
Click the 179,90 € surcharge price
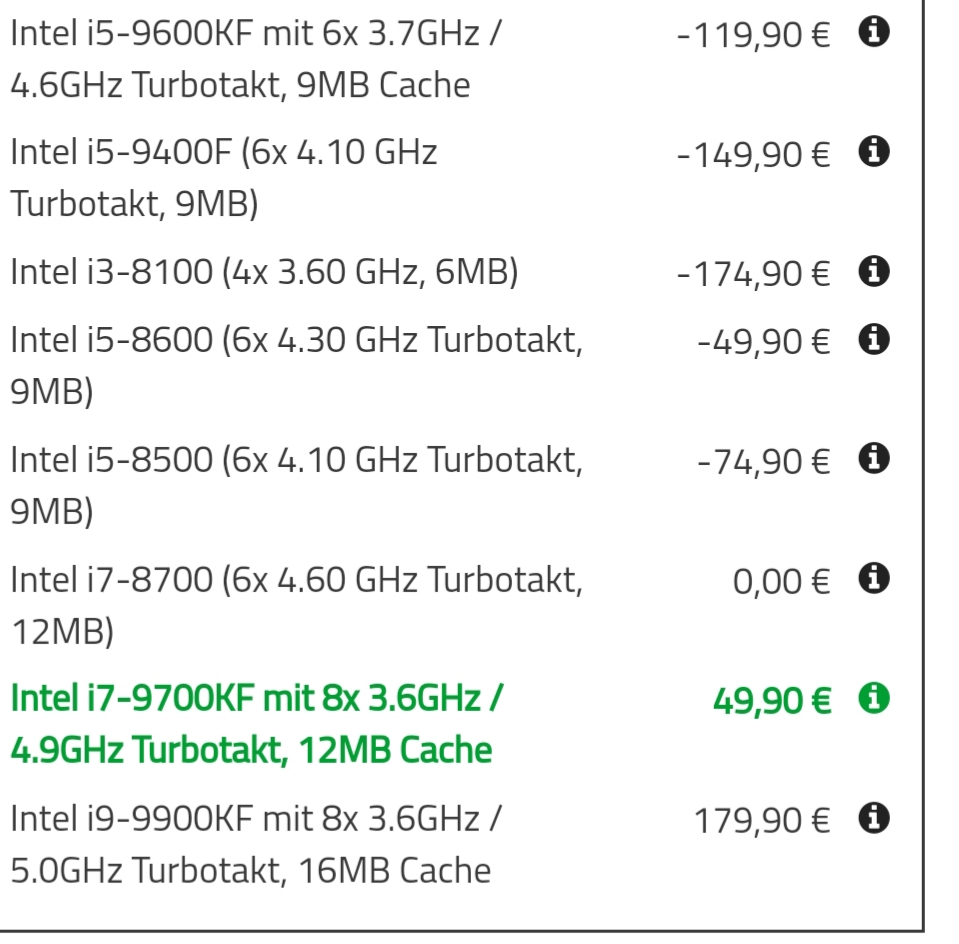pyautogui.click(x=762, y=820)
